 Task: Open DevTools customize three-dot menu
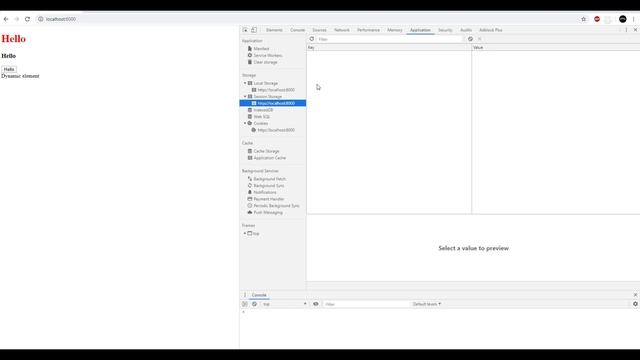(x=626, y=30)
